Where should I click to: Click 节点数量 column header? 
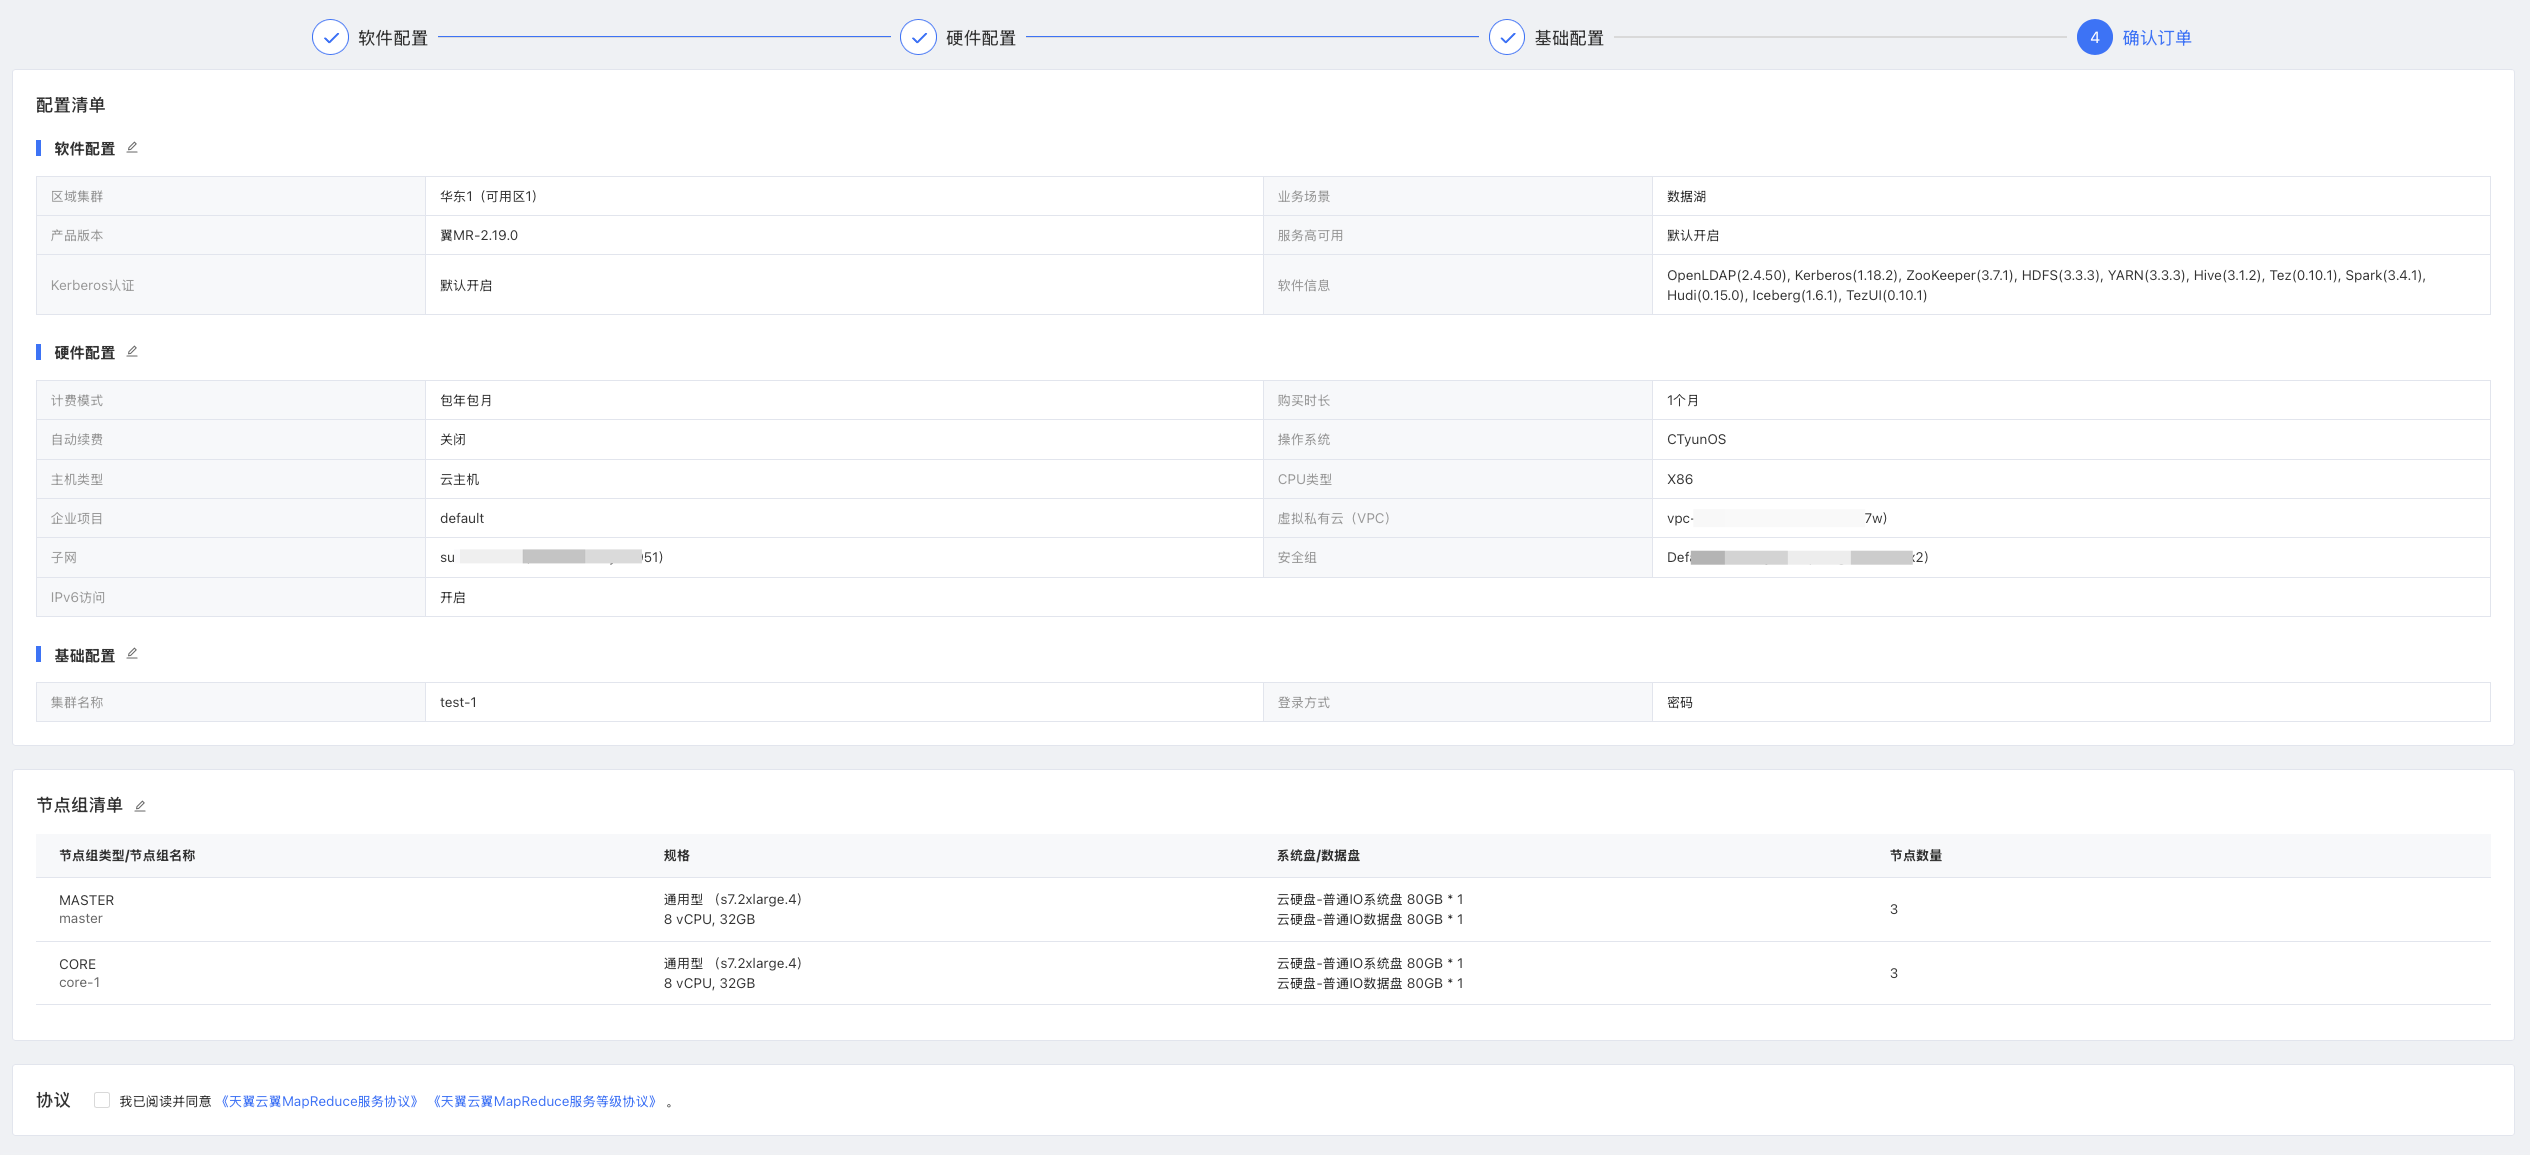tap(1915, 856)
